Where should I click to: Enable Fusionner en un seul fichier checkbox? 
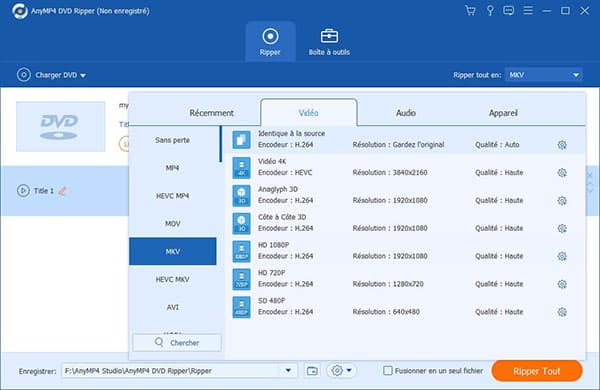tap(388, 370)
